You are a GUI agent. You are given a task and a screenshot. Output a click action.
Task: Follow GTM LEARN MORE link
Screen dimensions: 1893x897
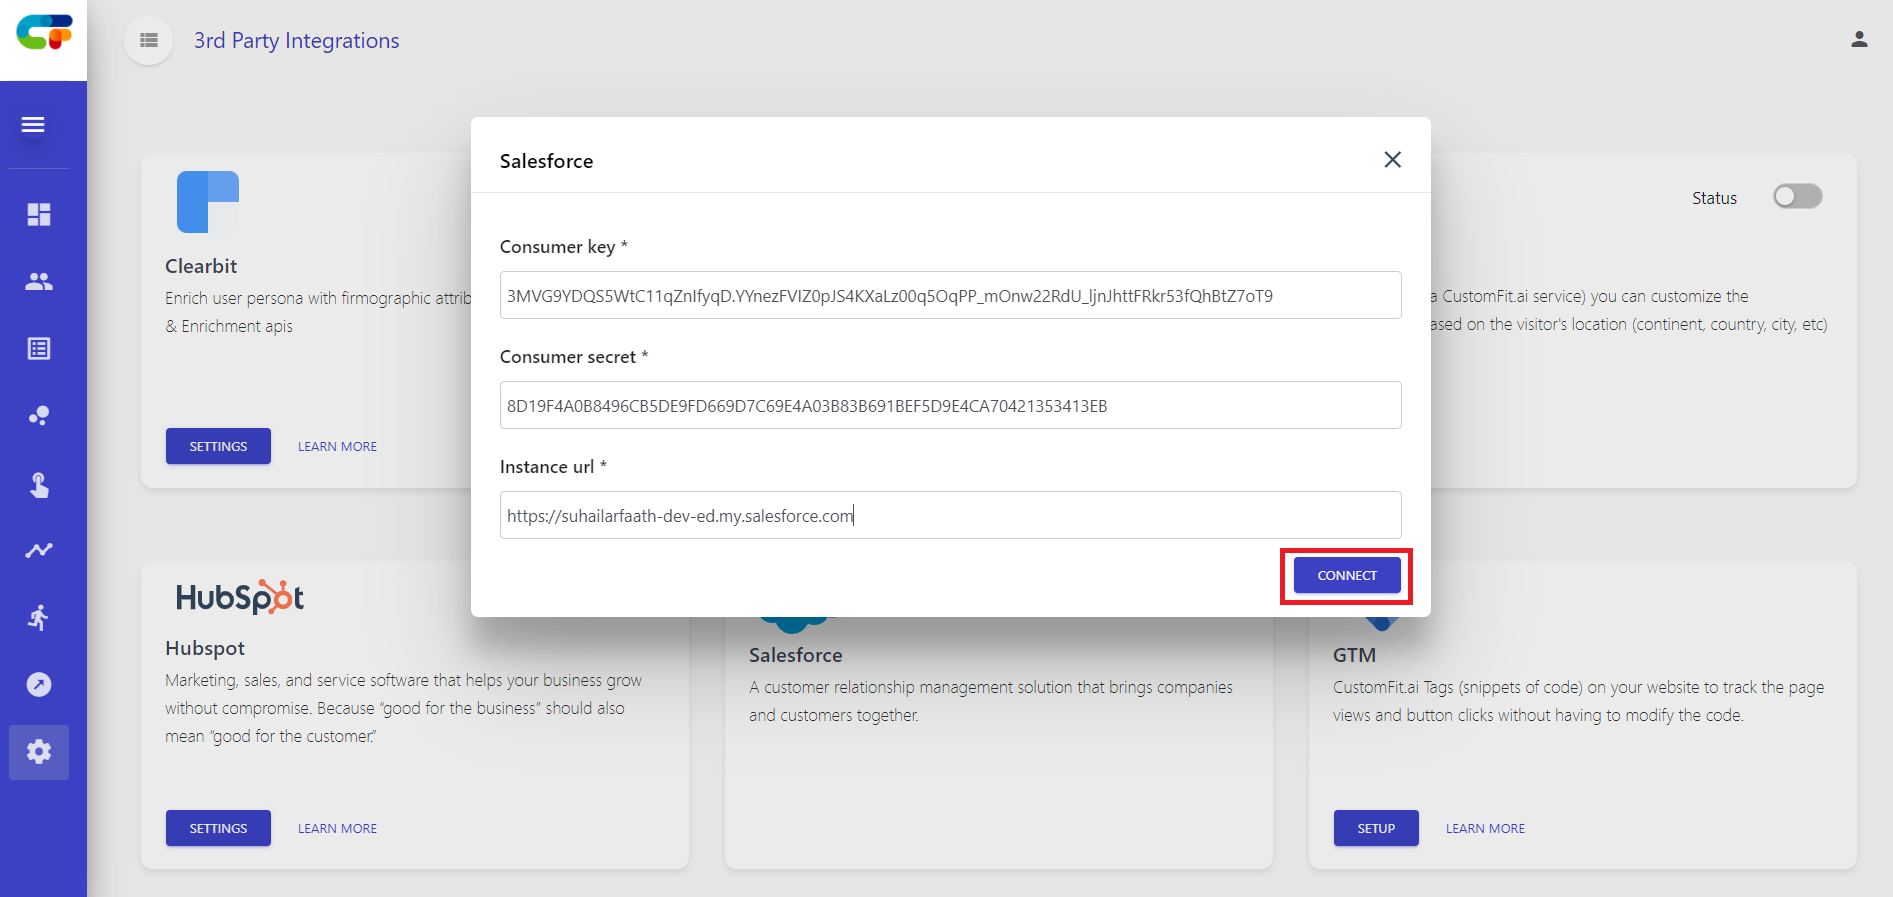(x=1485, y=828)
